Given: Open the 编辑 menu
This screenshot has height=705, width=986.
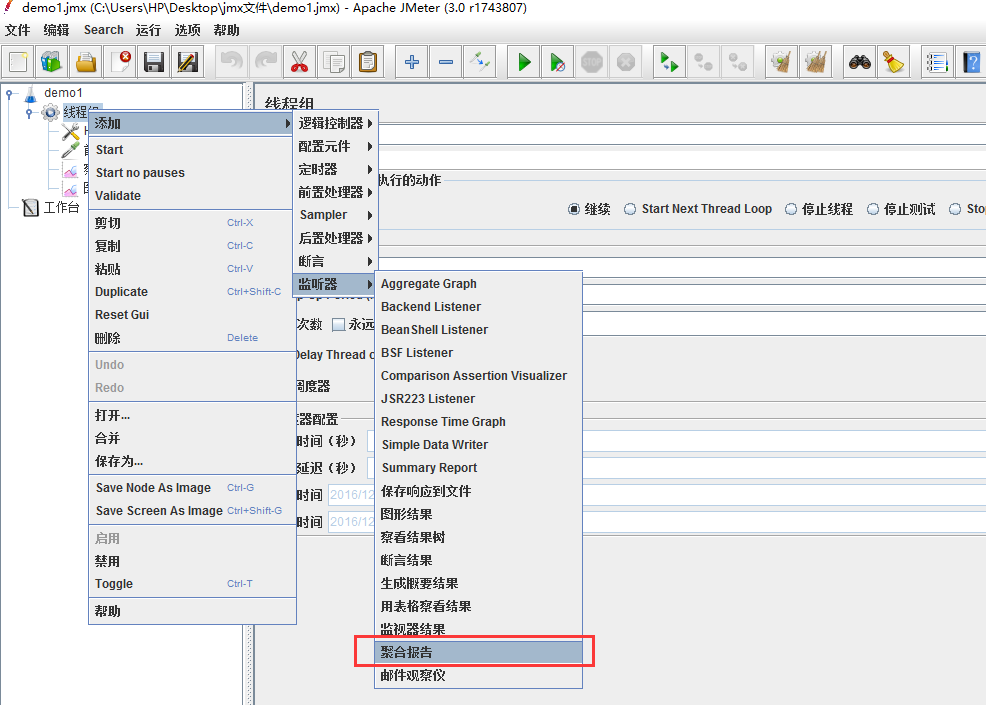Looking at the screenshot, I should (56, 30).
